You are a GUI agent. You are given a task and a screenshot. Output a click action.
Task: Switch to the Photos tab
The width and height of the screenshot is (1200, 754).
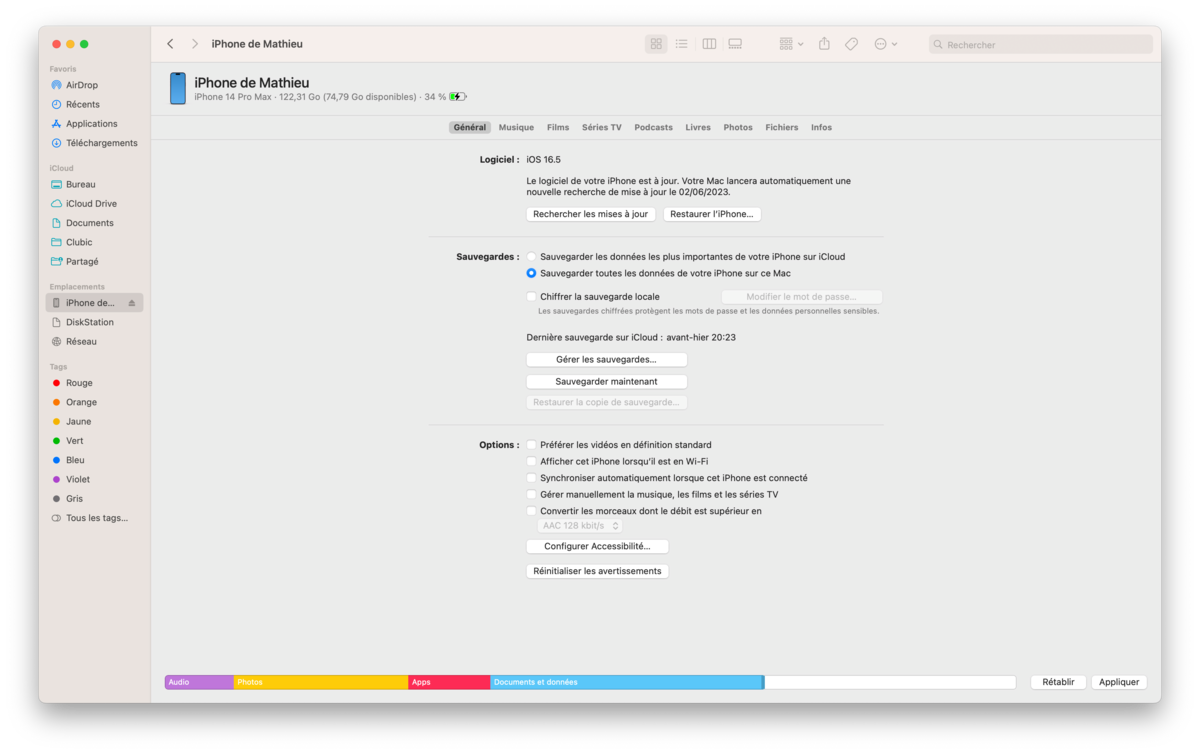[738, 128]
